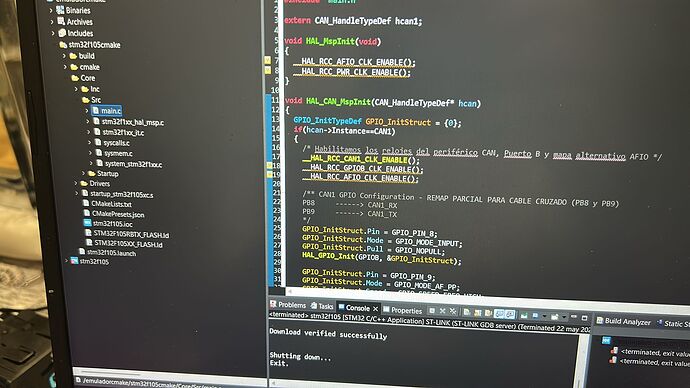Toggle show console when standard out changes
This screenshot has width=690, height=388.
click(x=499, y=314)
